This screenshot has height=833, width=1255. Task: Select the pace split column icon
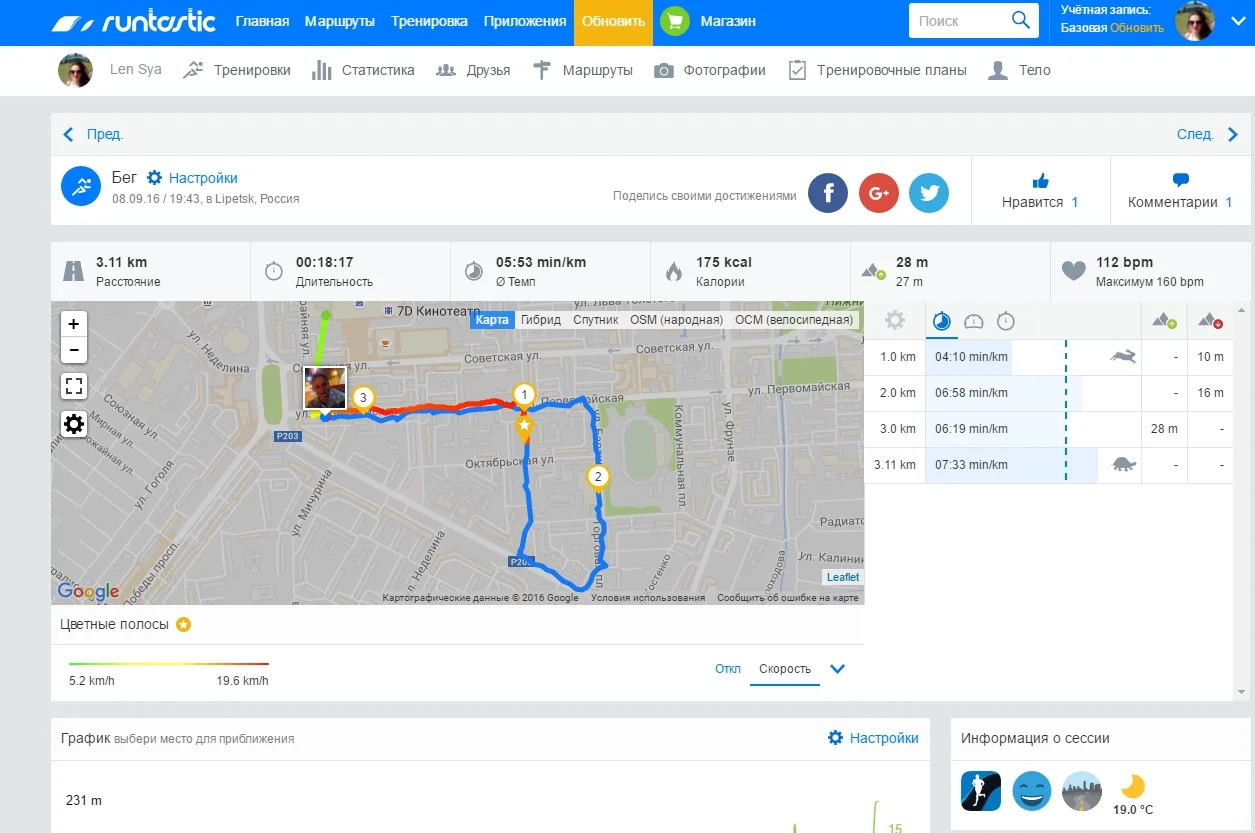pos(942,321)
